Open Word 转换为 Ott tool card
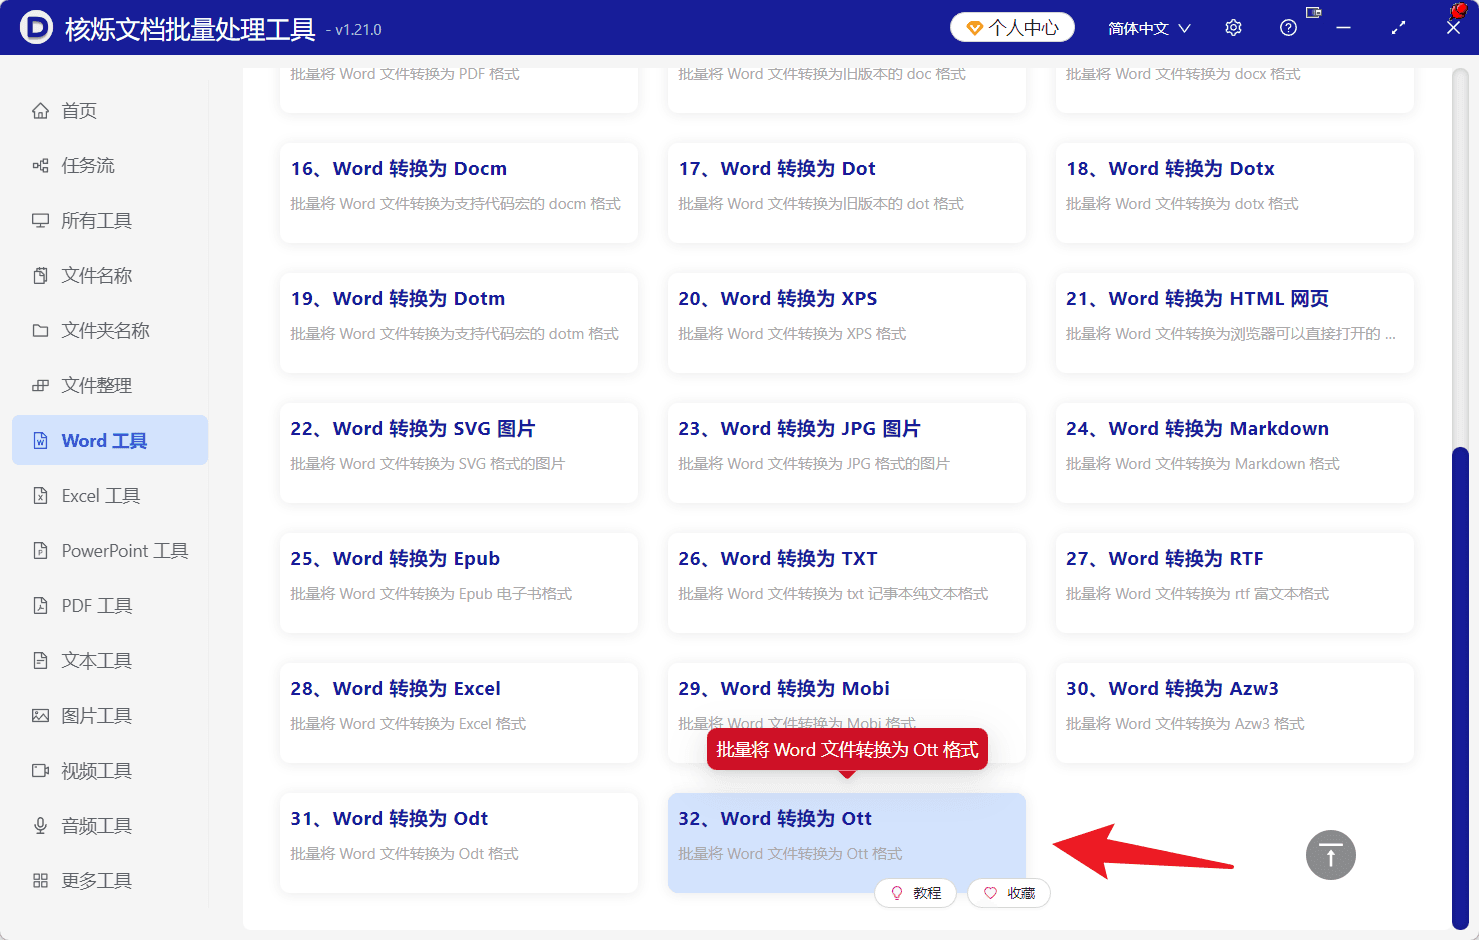 (x=847, y=843)
